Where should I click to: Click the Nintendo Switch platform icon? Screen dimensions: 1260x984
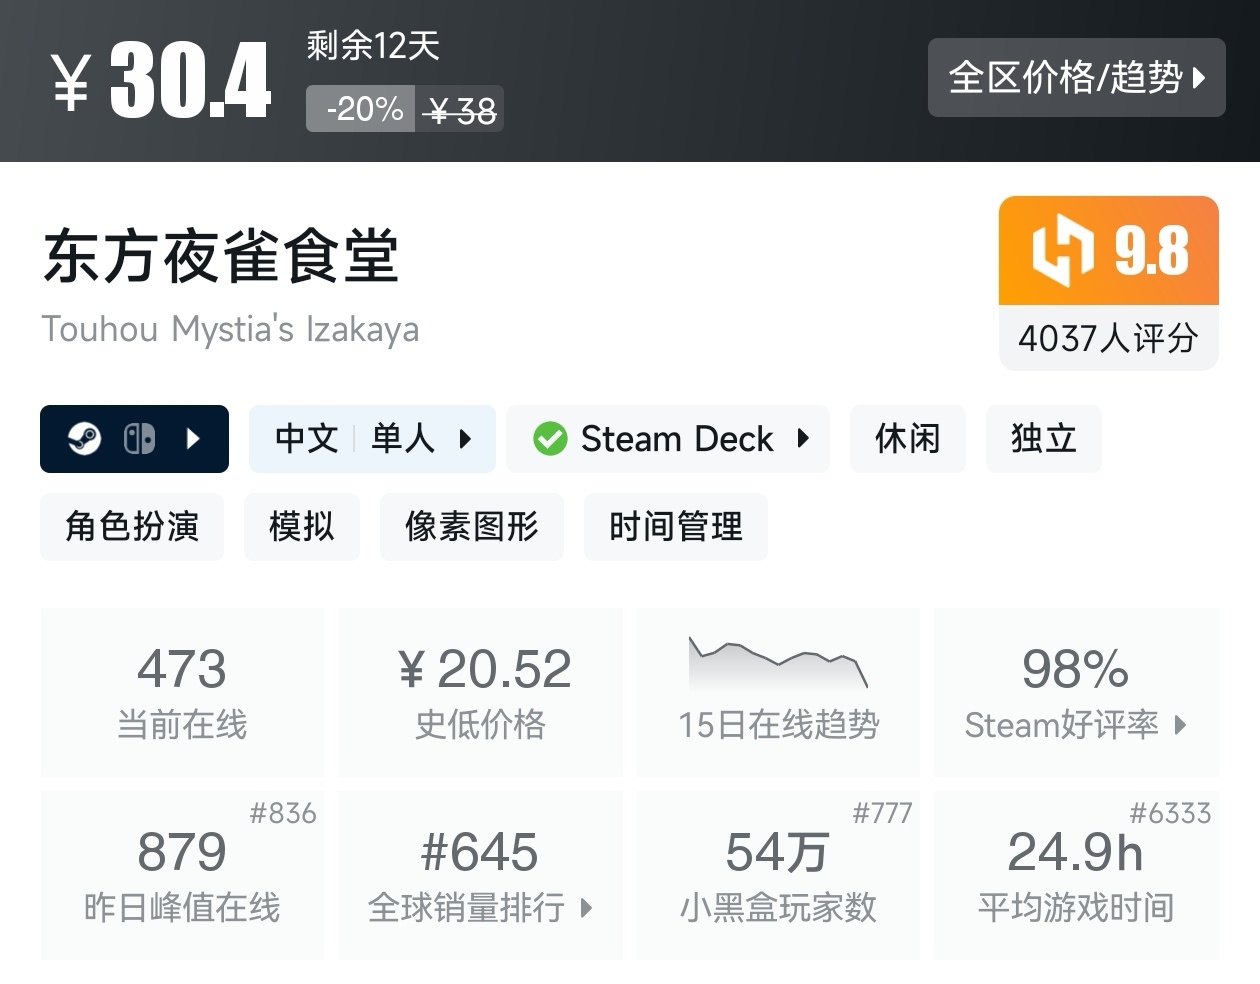coord(139,439)
